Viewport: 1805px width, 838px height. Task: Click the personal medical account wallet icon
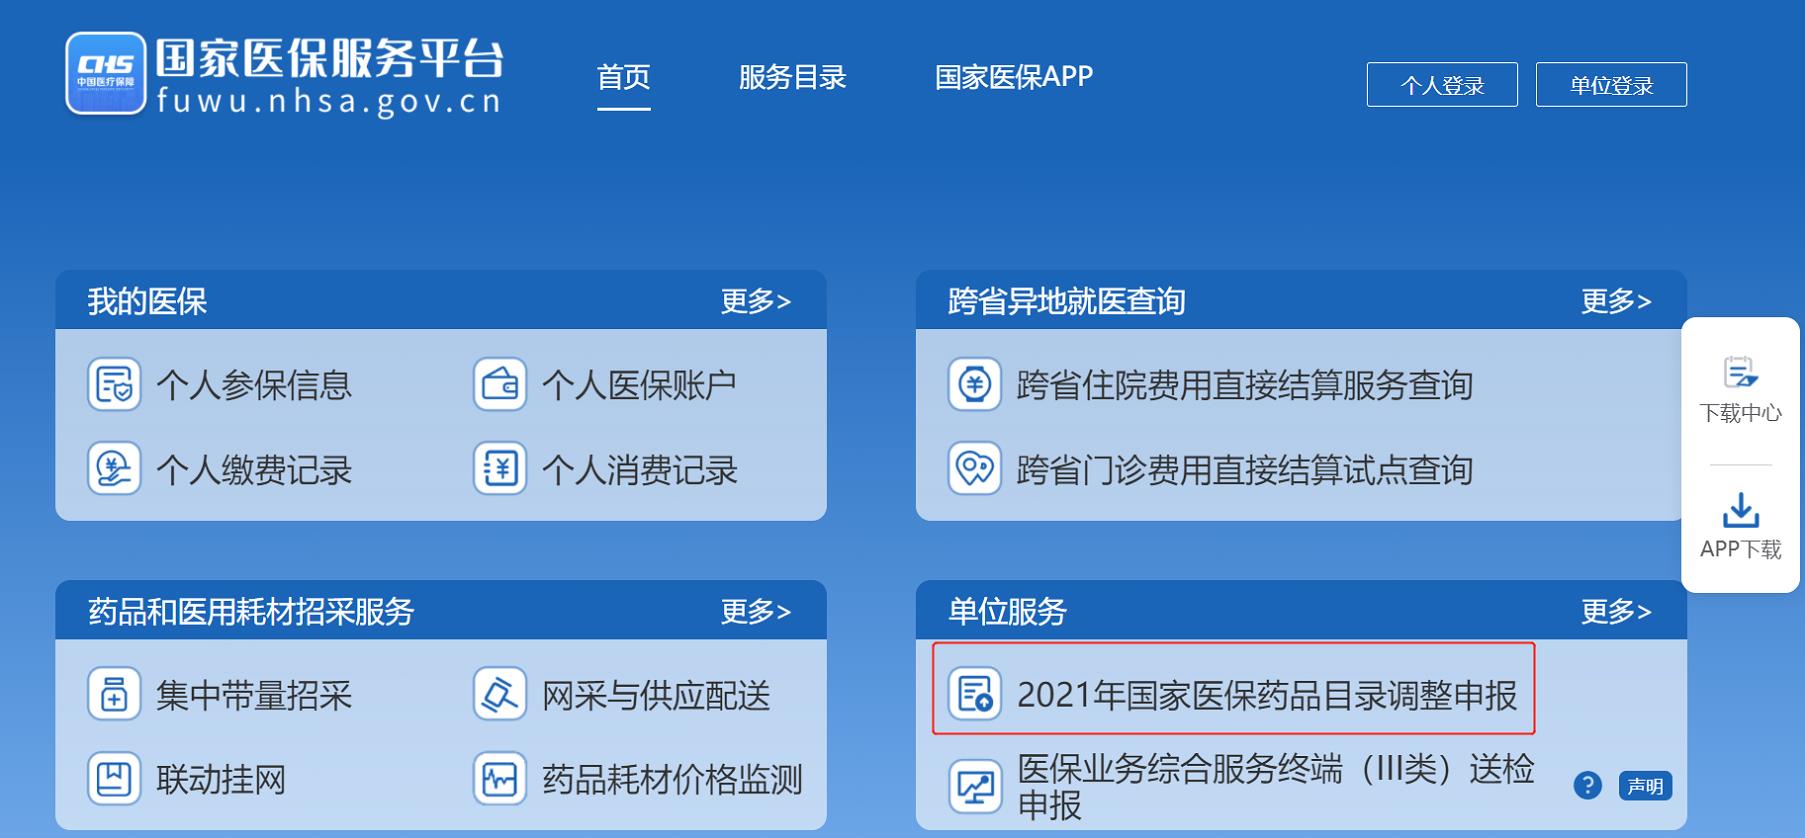coord(500,385)
